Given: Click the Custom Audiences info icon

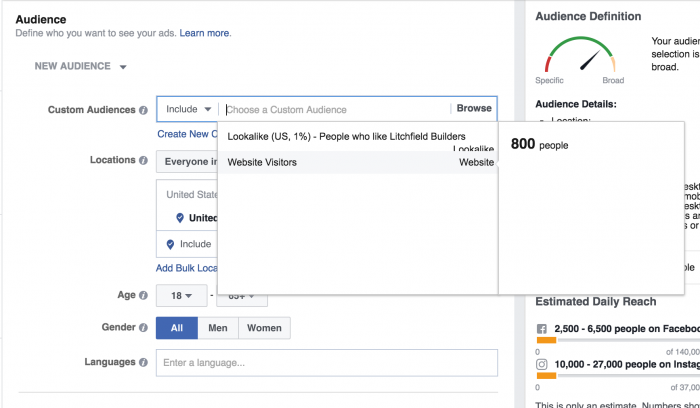Looking at the screenshot, I should pos(145,110).
